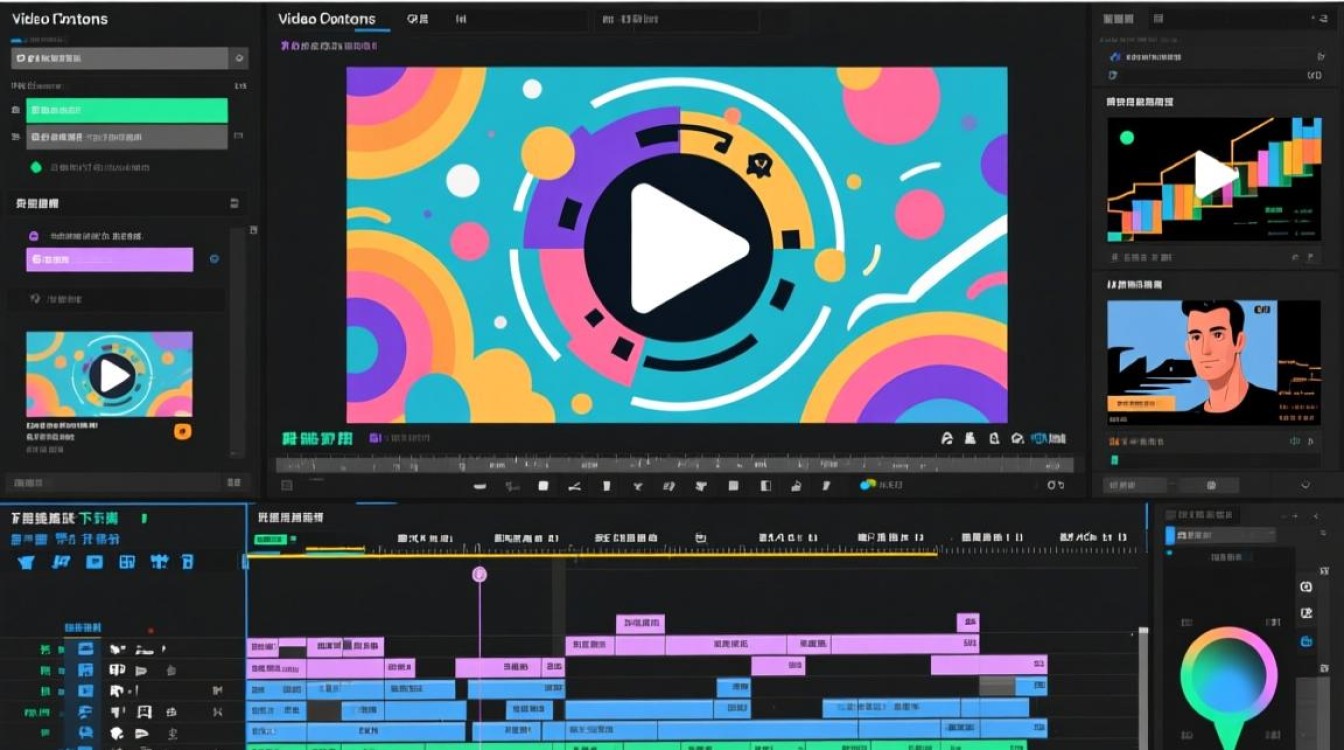
Task: Click the blue label right of the preview's icon row
Action: [1049, 439]
